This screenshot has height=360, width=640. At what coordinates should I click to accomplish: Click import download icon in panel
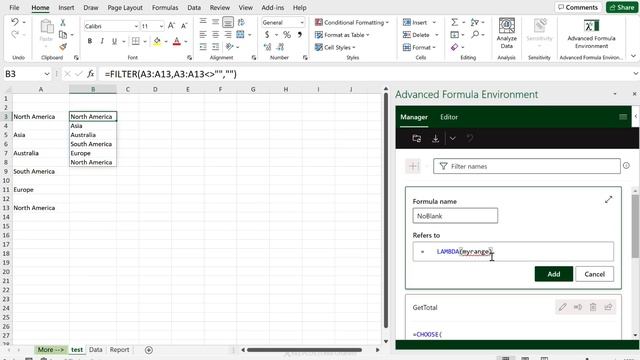click(436, 138)
